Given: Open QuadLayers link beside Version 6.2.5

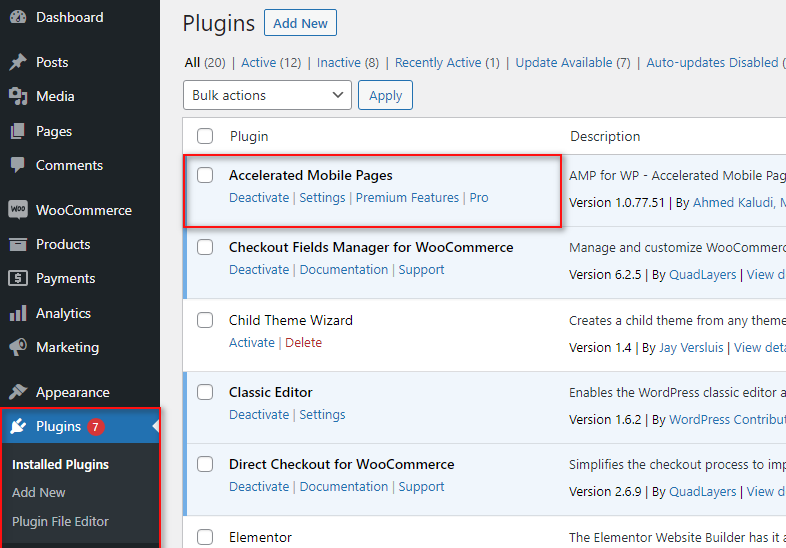Looking at the screenshot, I should 703,275.
